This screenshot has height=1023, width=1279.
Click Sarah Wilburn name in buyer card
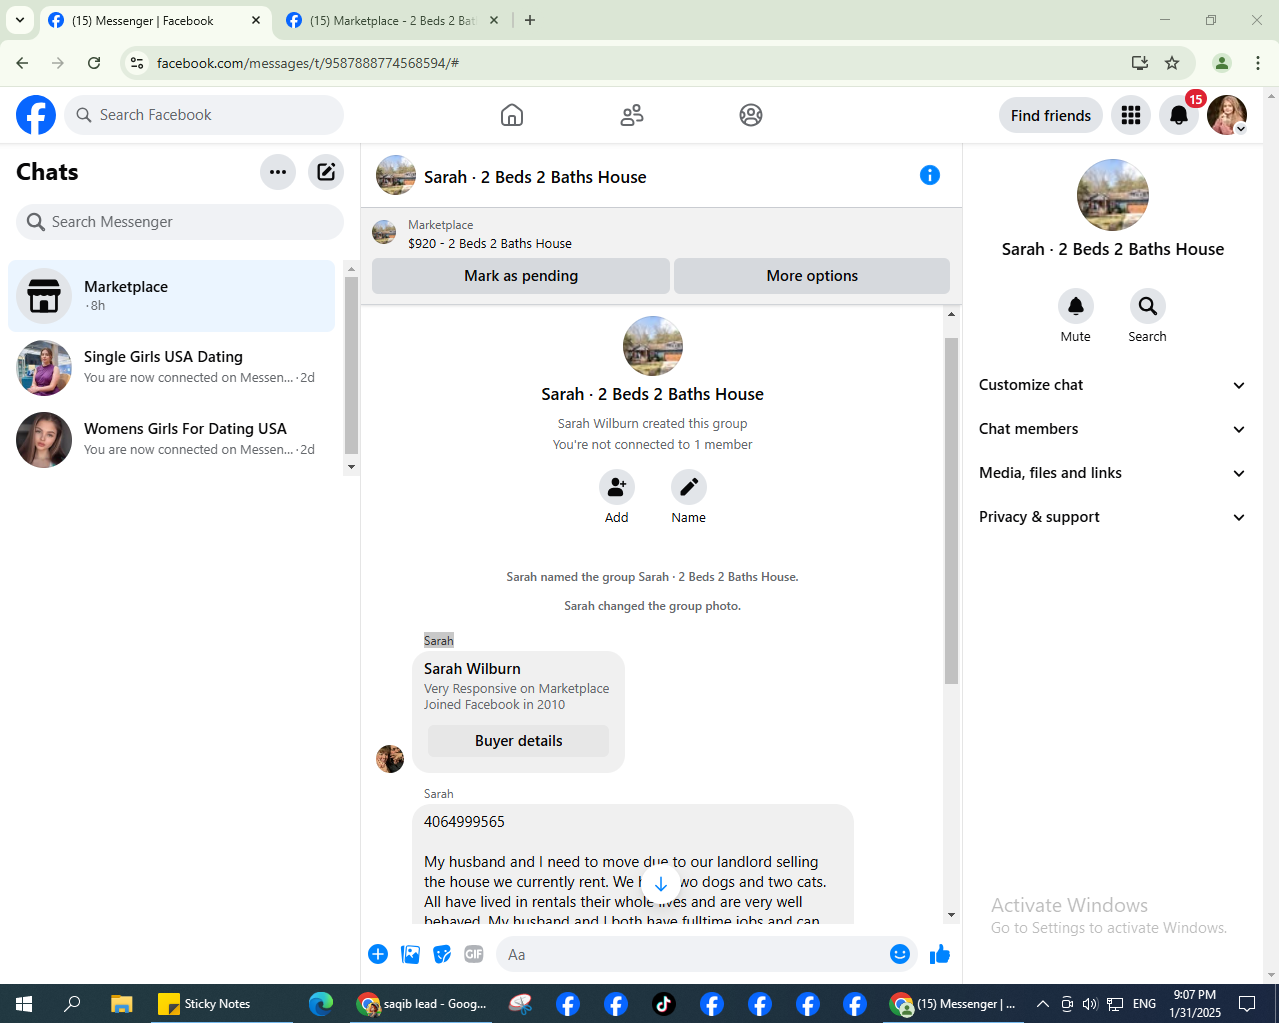472,669
